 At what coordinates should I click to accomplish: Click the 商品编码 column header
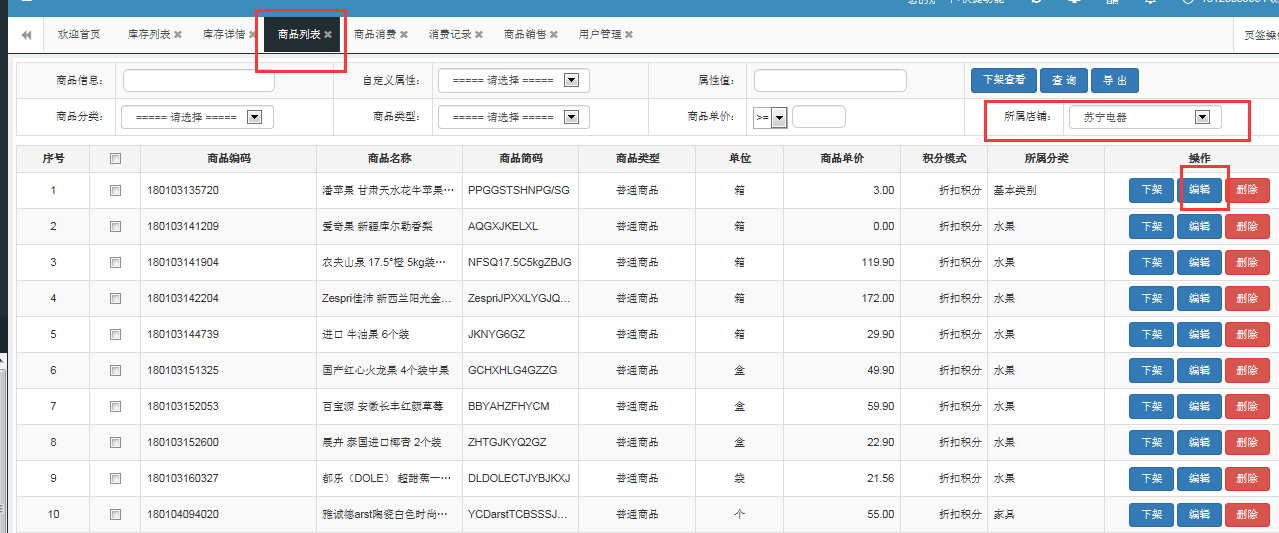229,158
